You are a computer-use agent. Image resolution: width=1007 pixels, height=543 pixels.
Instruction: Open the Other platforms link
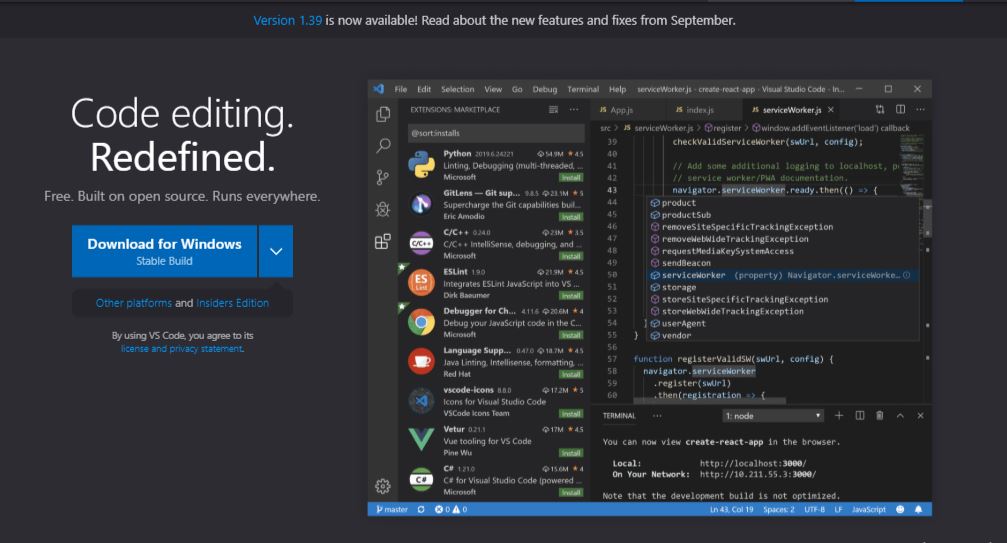pos(134,303)
